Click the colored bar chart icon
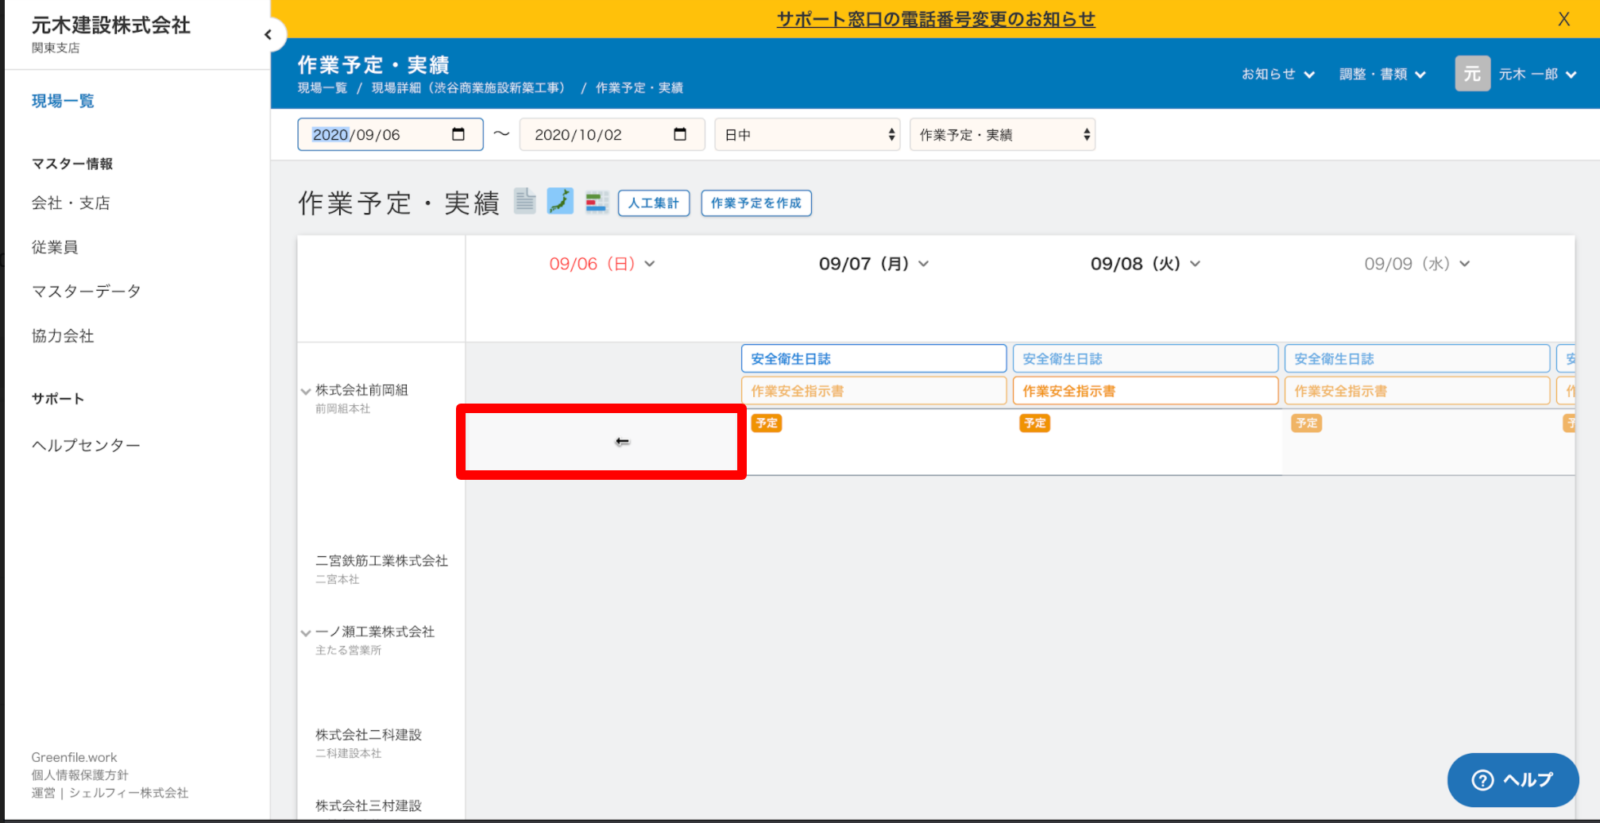The width and height of the screenshot is (1600, 823). 596,202
